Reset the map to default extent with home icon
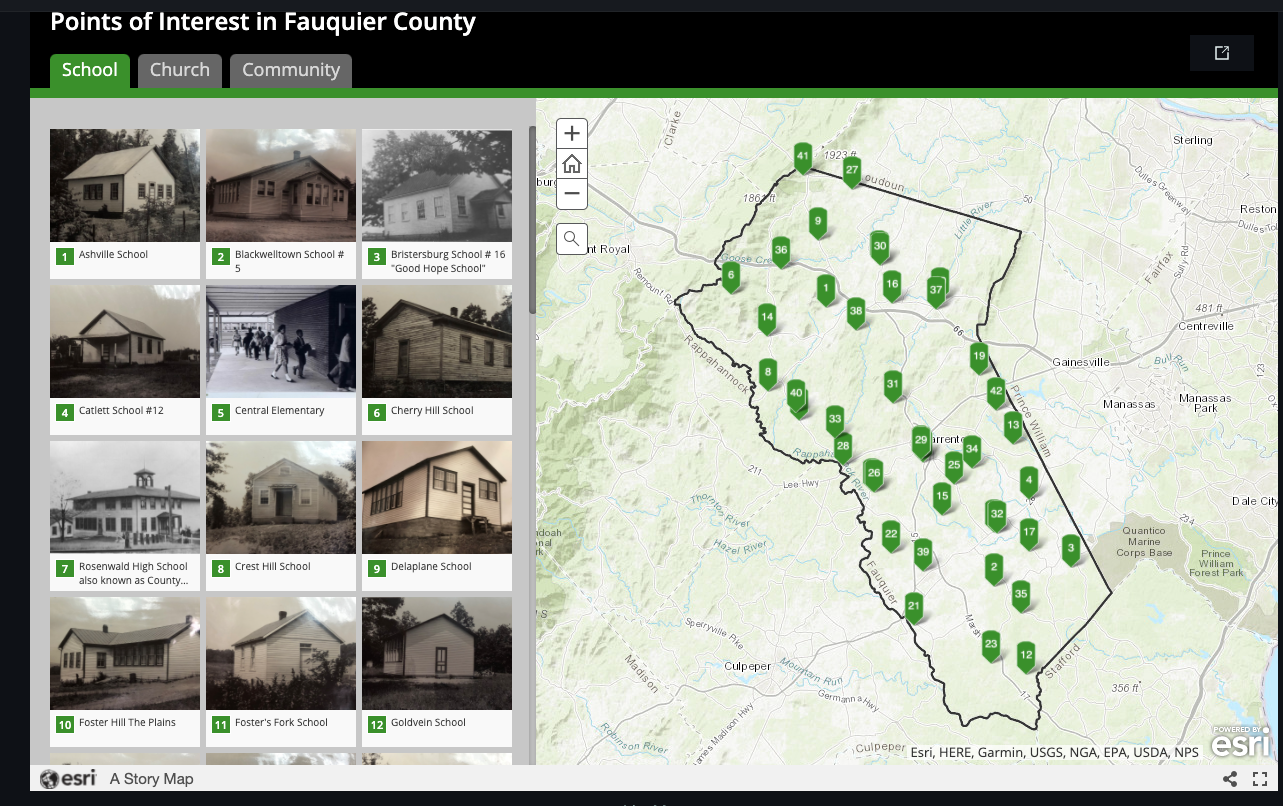This screenshot has height=806, width=1283. (x=571, y=163)
